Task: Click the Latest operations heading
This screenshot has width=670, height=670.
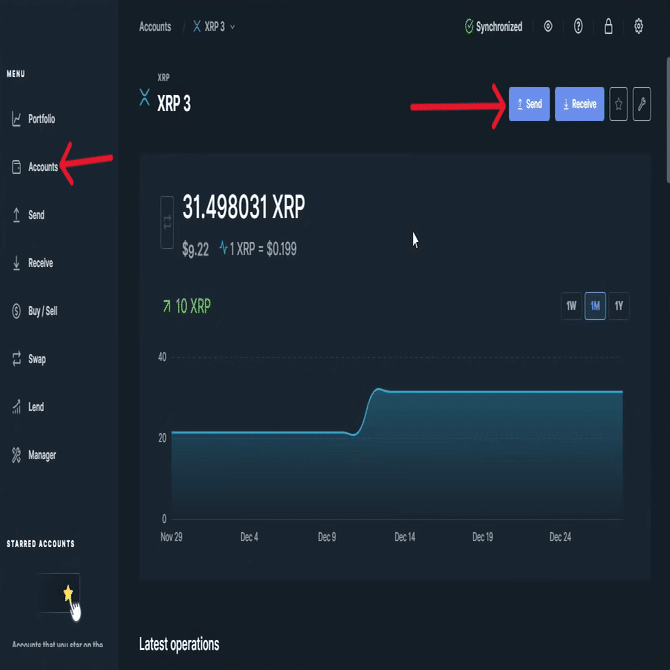Action: tap(179, 644)
